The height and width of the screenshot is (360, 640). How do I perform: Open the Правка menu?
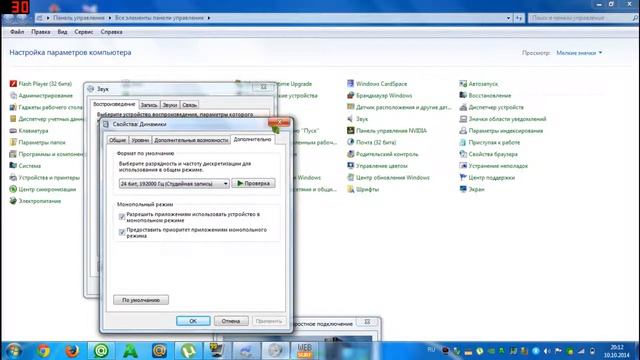pos(41,32)
